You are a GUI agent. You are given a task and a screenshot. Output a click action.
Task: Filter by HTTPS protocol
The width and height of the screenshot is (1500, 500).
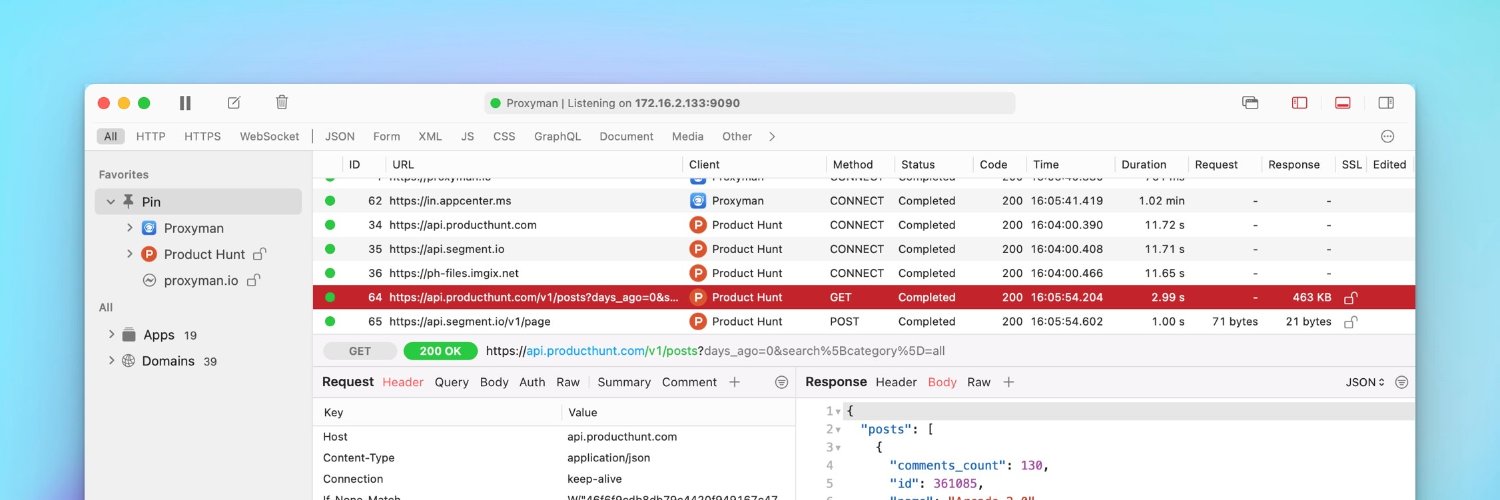tap(203, 136)
